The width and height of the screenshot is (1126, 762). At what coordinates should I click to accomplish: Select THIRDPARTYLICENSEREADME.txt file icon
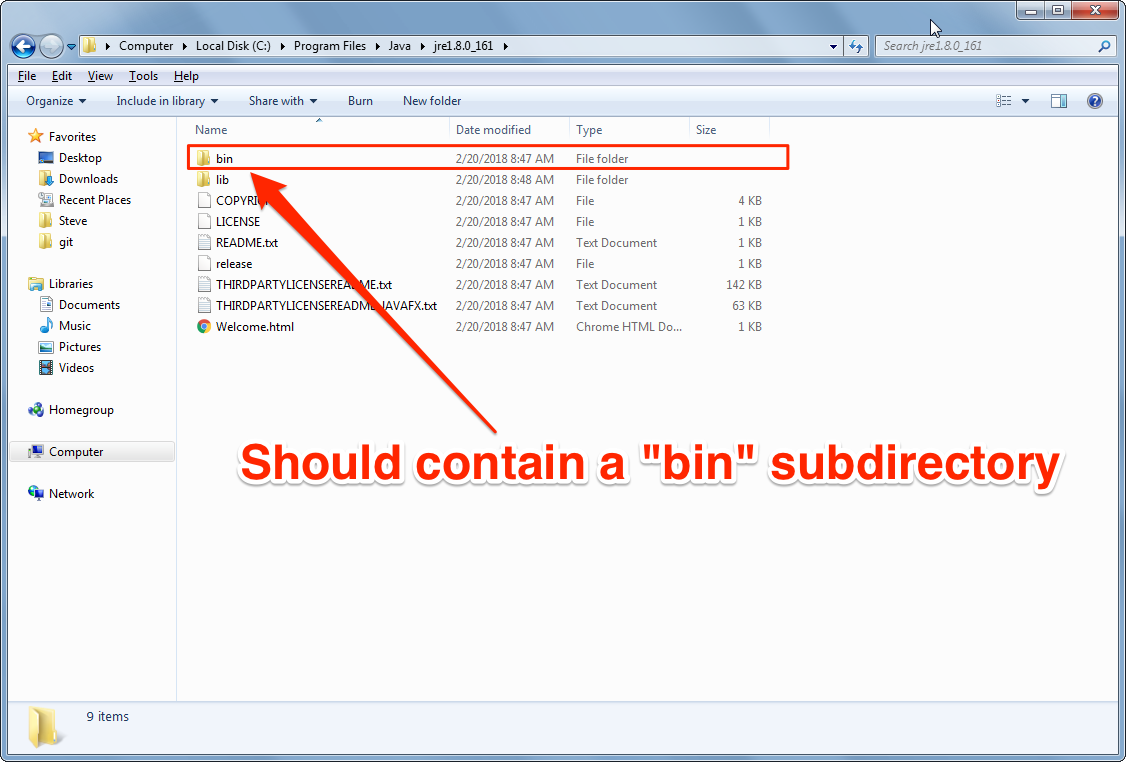[x=204, y=284]
